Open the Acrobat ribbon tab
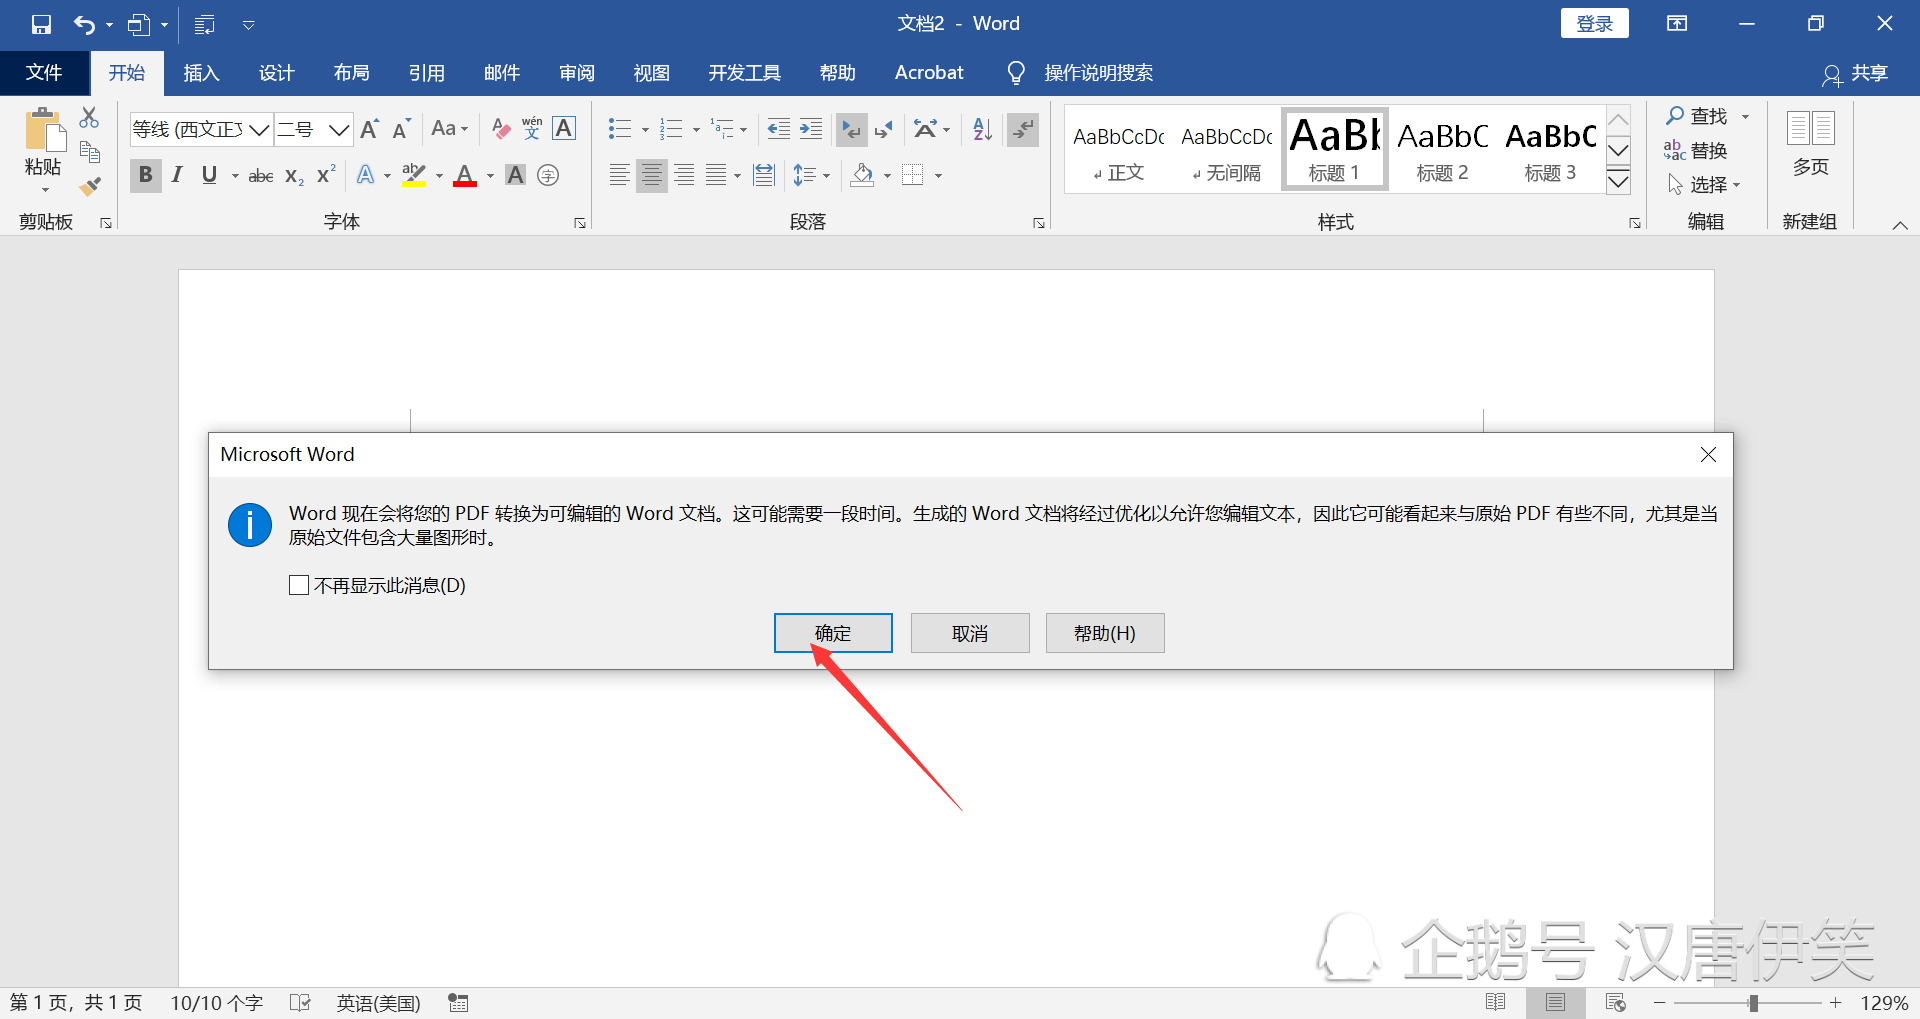Viewport: 1920px width, 1019px height. [x=928, y=72]
